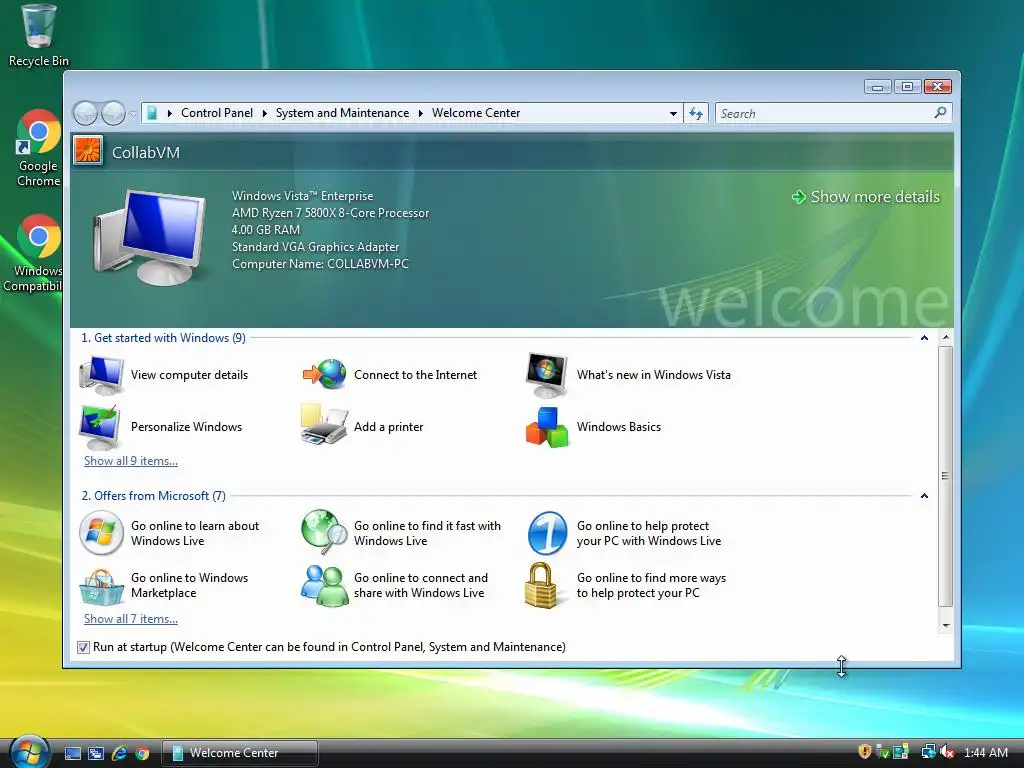
Task: Click the Back navigation button
Action: 85,114
